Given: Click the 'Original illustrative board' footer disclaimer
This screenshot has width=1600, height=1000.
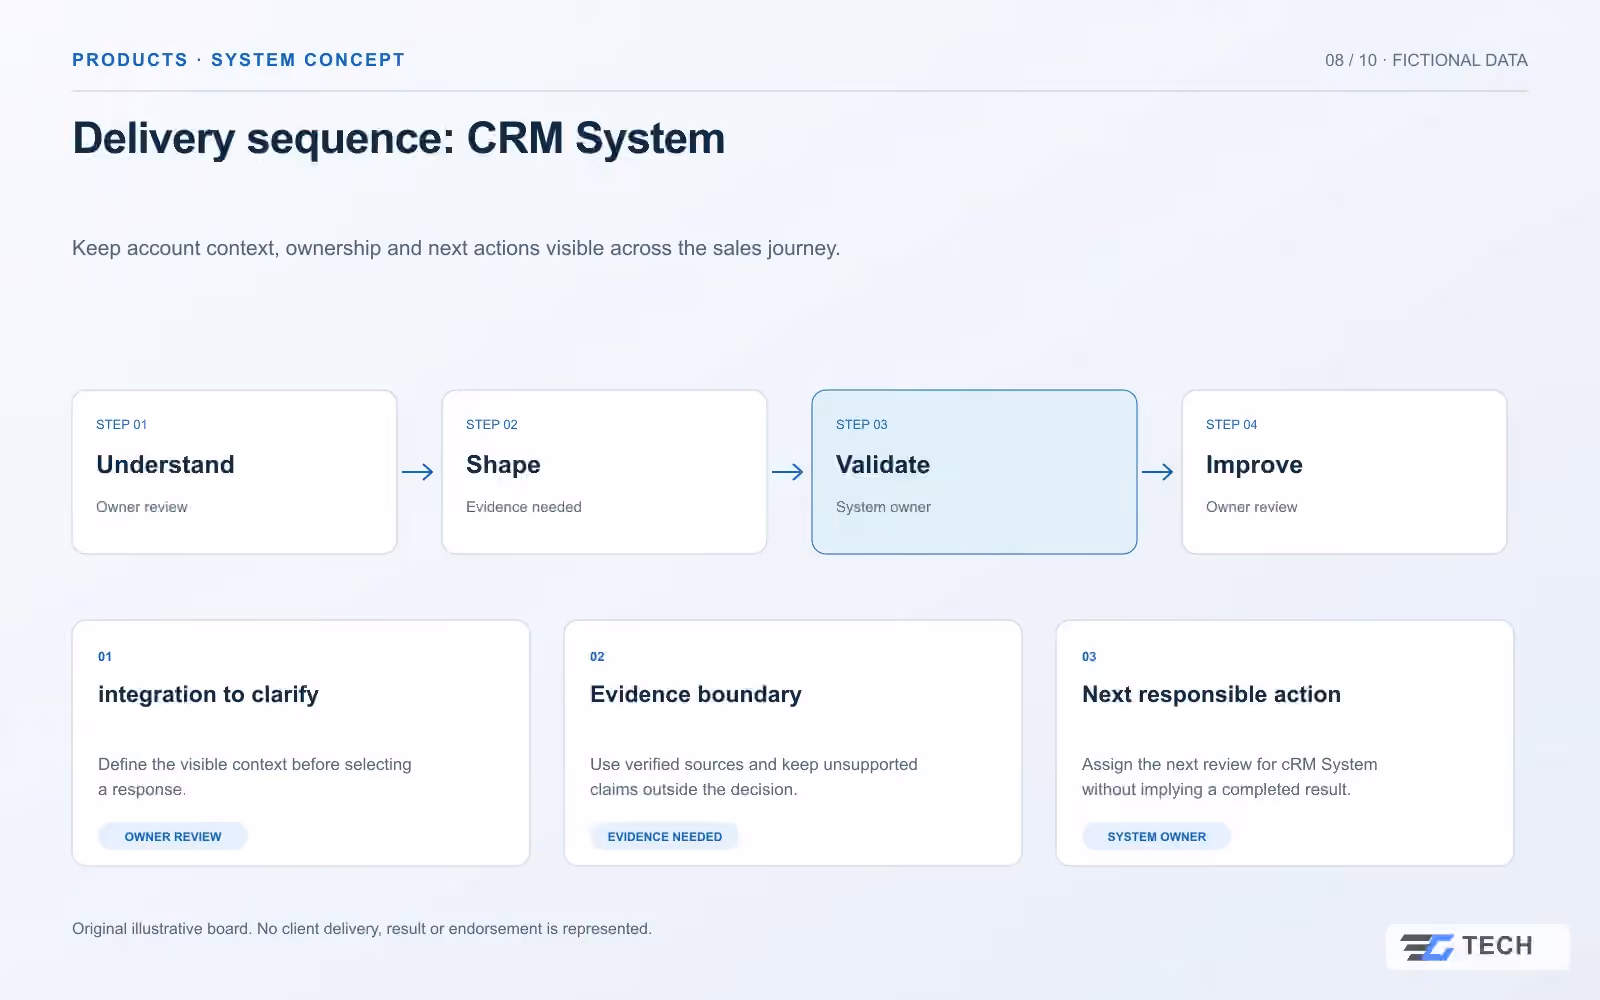Looking at the screenshot, I should [362, 929].
